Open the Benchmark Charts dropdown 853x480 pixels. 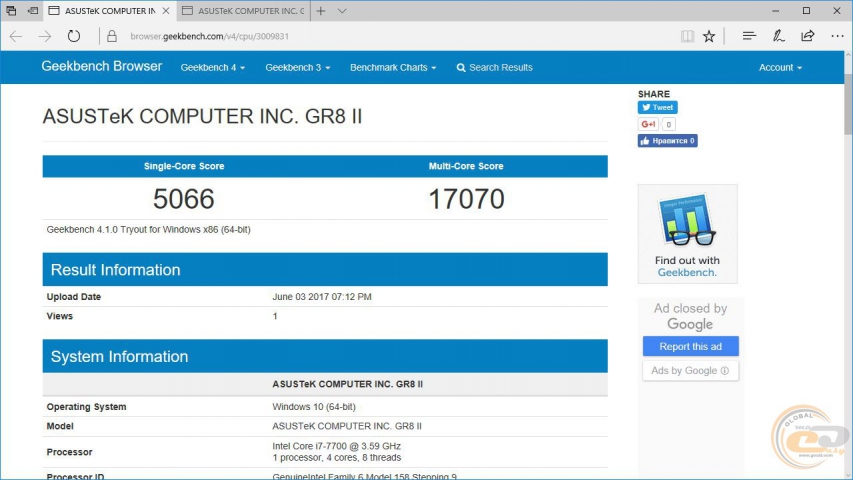pos(393,68)
